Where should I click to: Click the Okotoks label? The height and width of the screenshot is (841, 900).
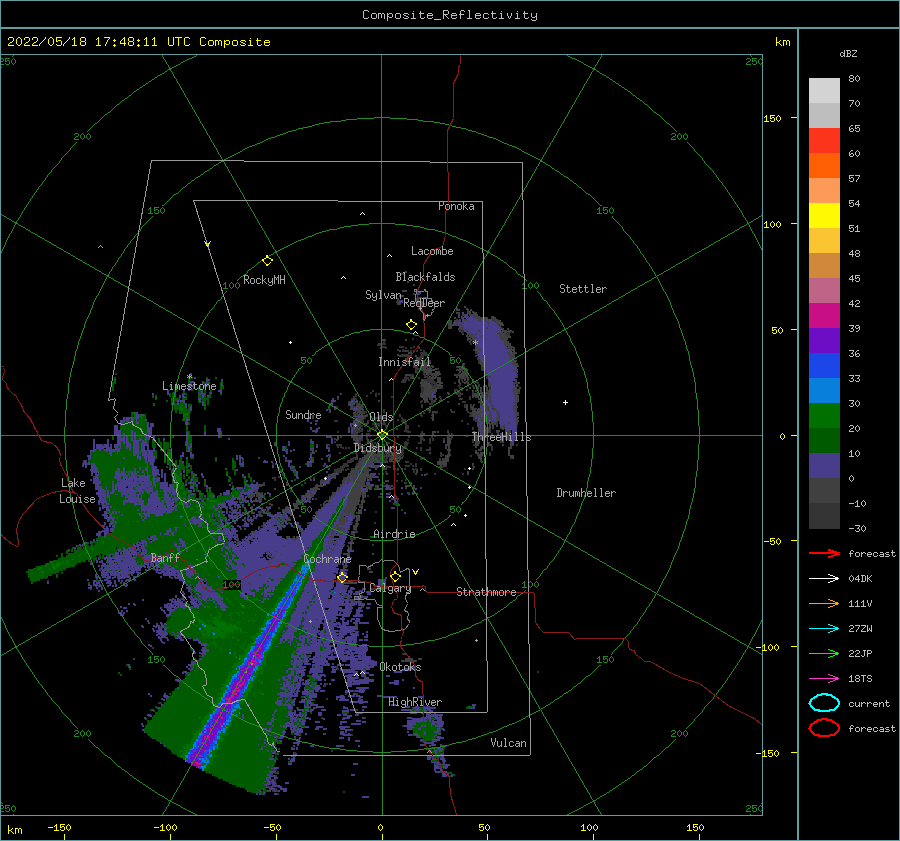click(x=400, y=666)
